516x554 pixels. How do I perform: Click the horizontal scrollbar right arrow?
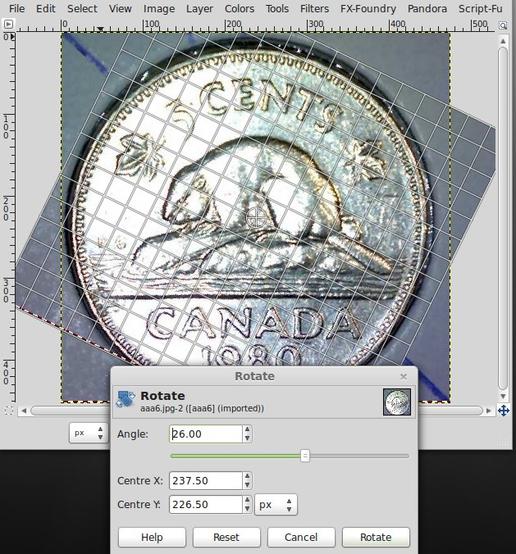point(488,411)
